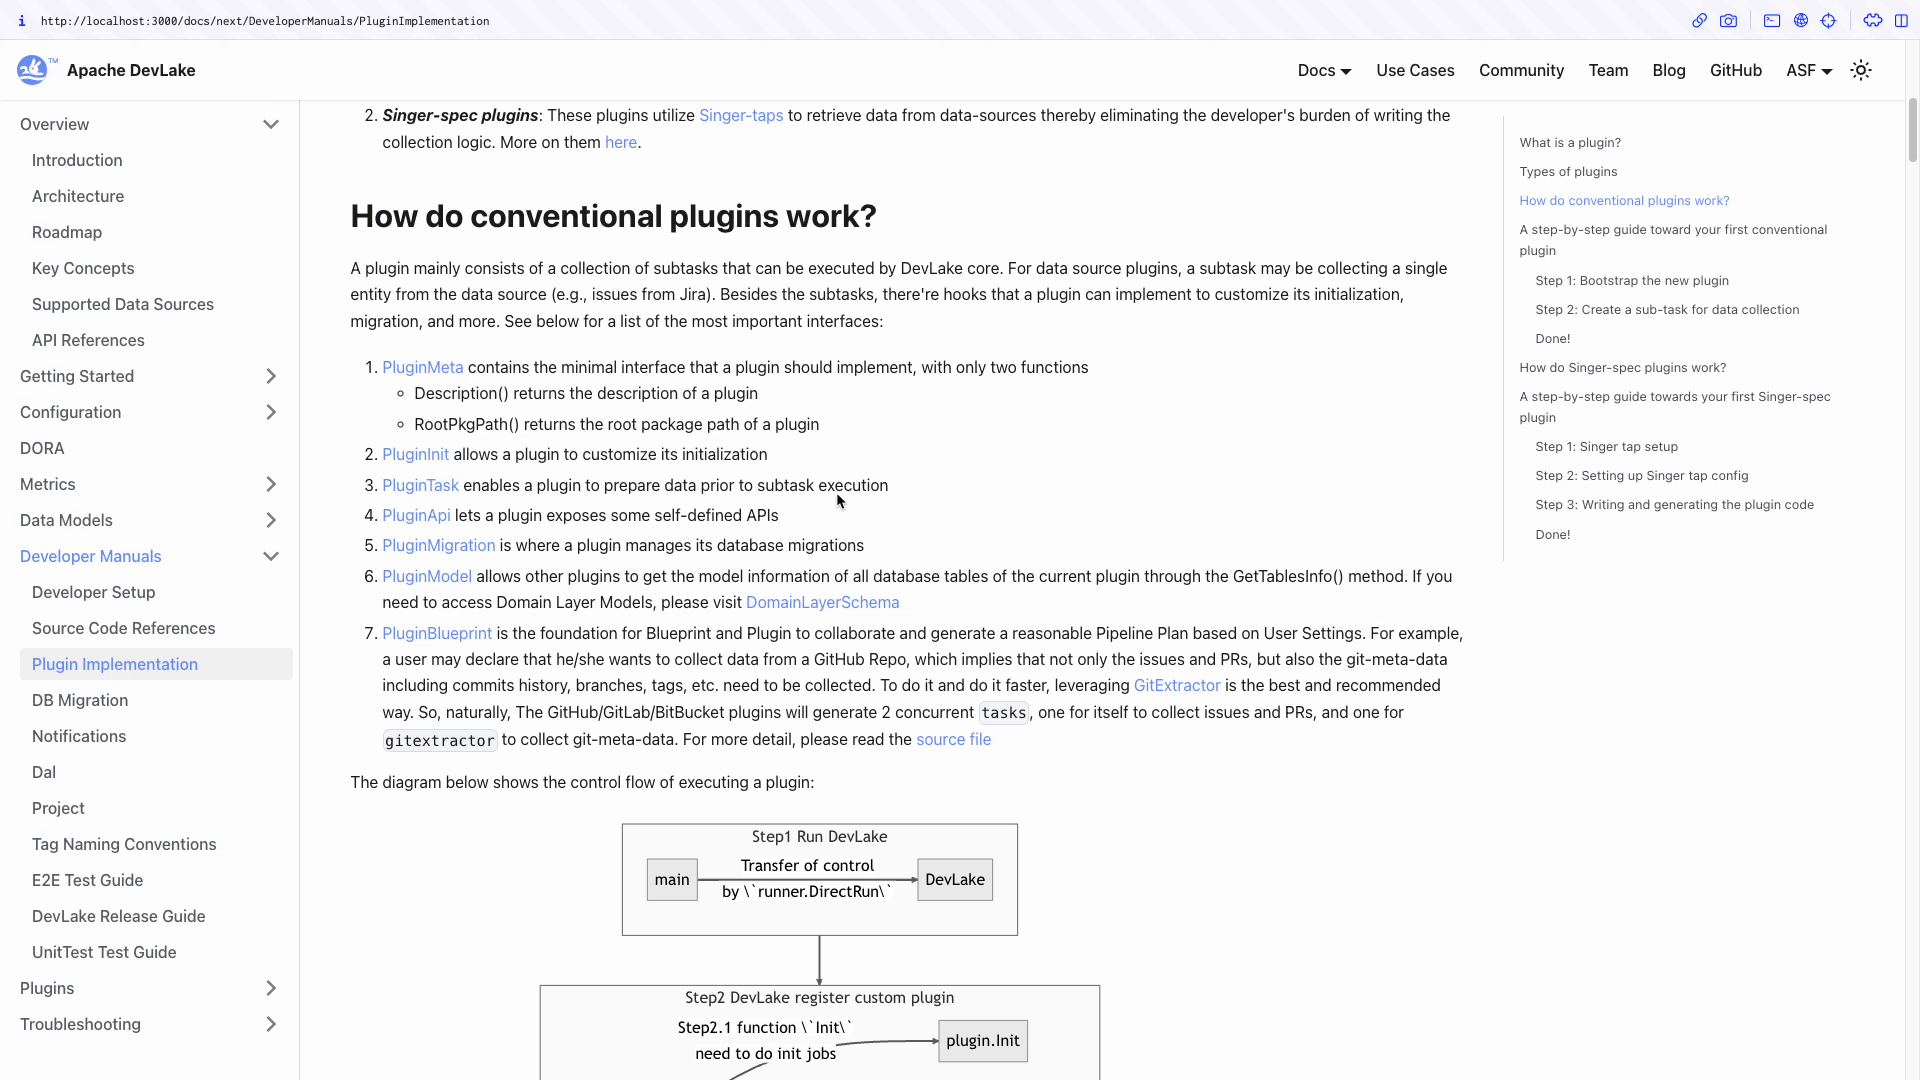Click the Apache DevLake logo
This screenshot has height=1080, width=1920.
(33, 70)
